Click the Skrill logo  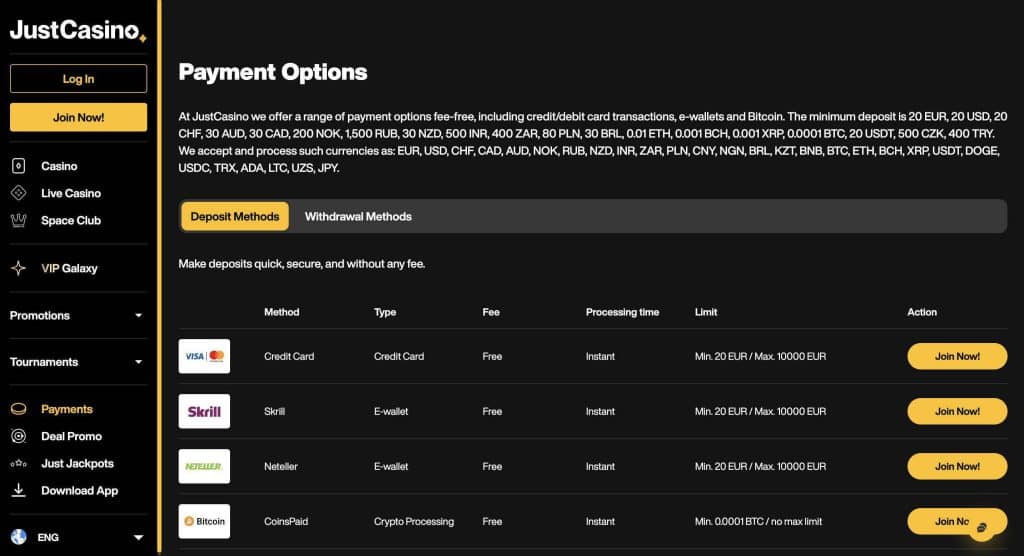pyautogui.click(x=204, y=411)
